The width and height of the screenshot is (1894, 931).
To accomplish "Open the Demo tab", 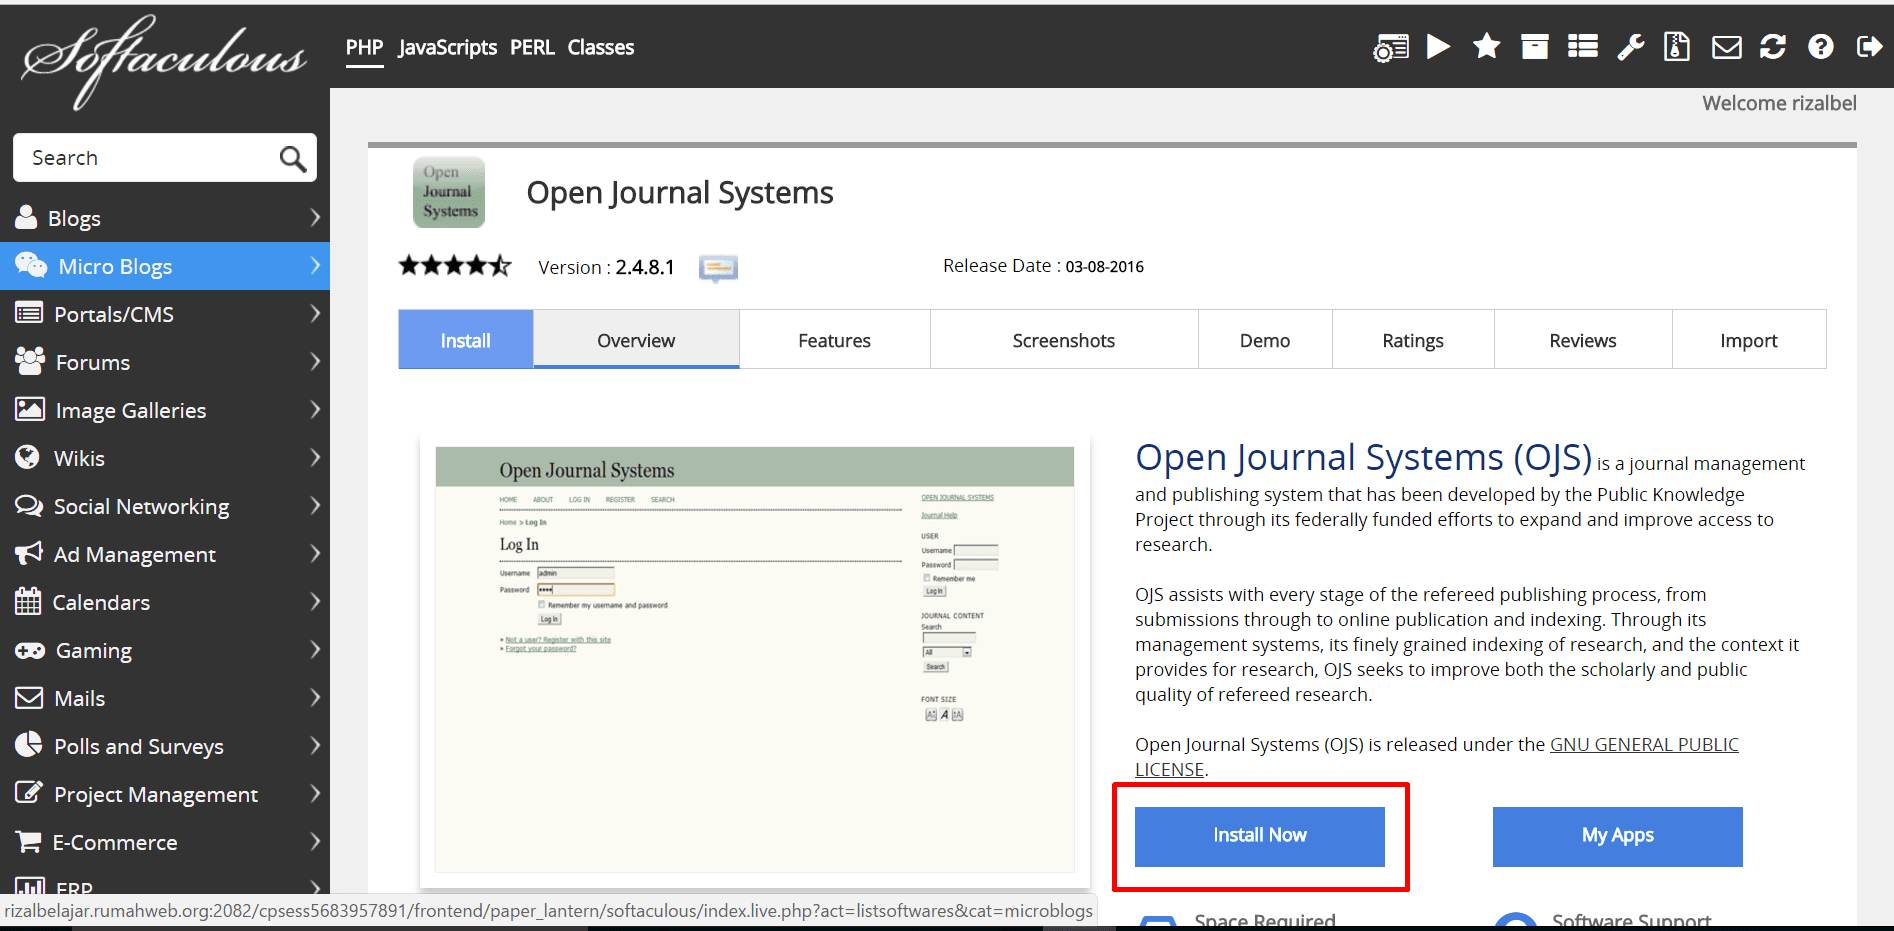I will pos(1265,340).
